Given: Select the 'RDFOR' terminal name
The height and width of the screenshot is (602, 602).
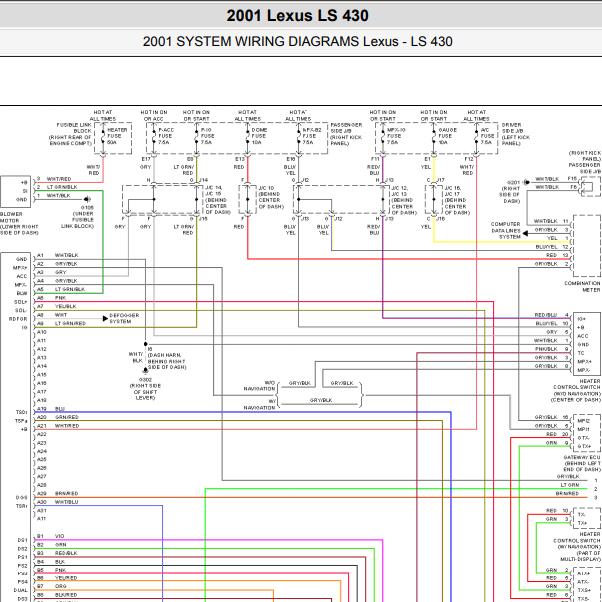Looking at the screenshot, I should point(18,319).
